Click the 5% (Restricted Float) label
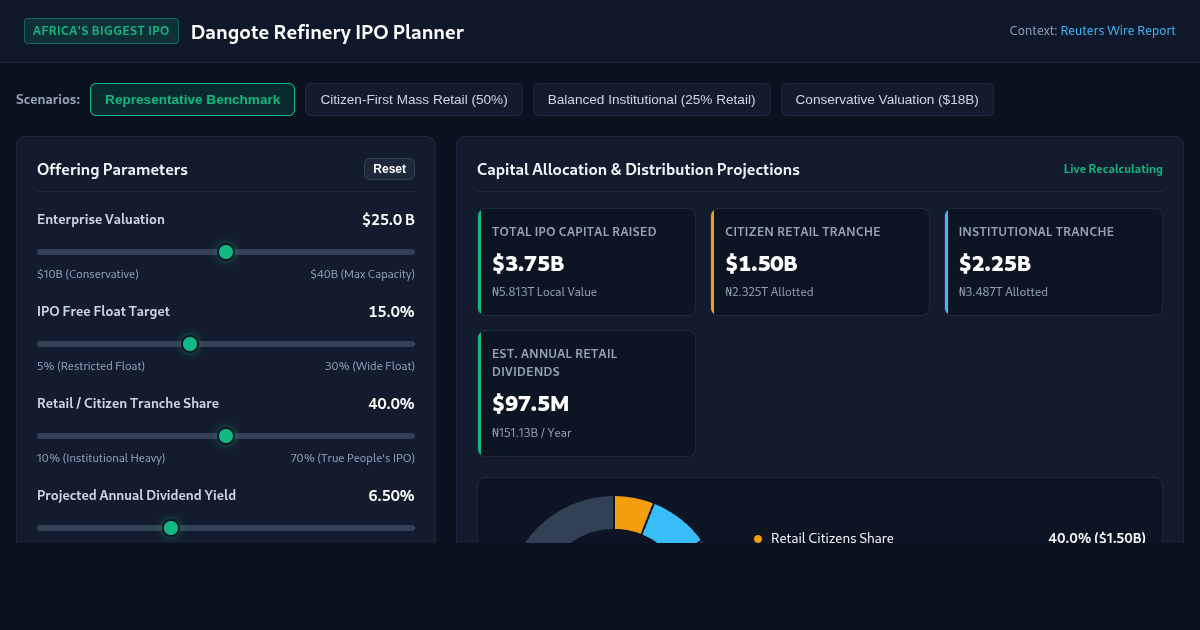The height and width of the screenshot is (630, 1200). pyautogui.click(x=91, y=366)
